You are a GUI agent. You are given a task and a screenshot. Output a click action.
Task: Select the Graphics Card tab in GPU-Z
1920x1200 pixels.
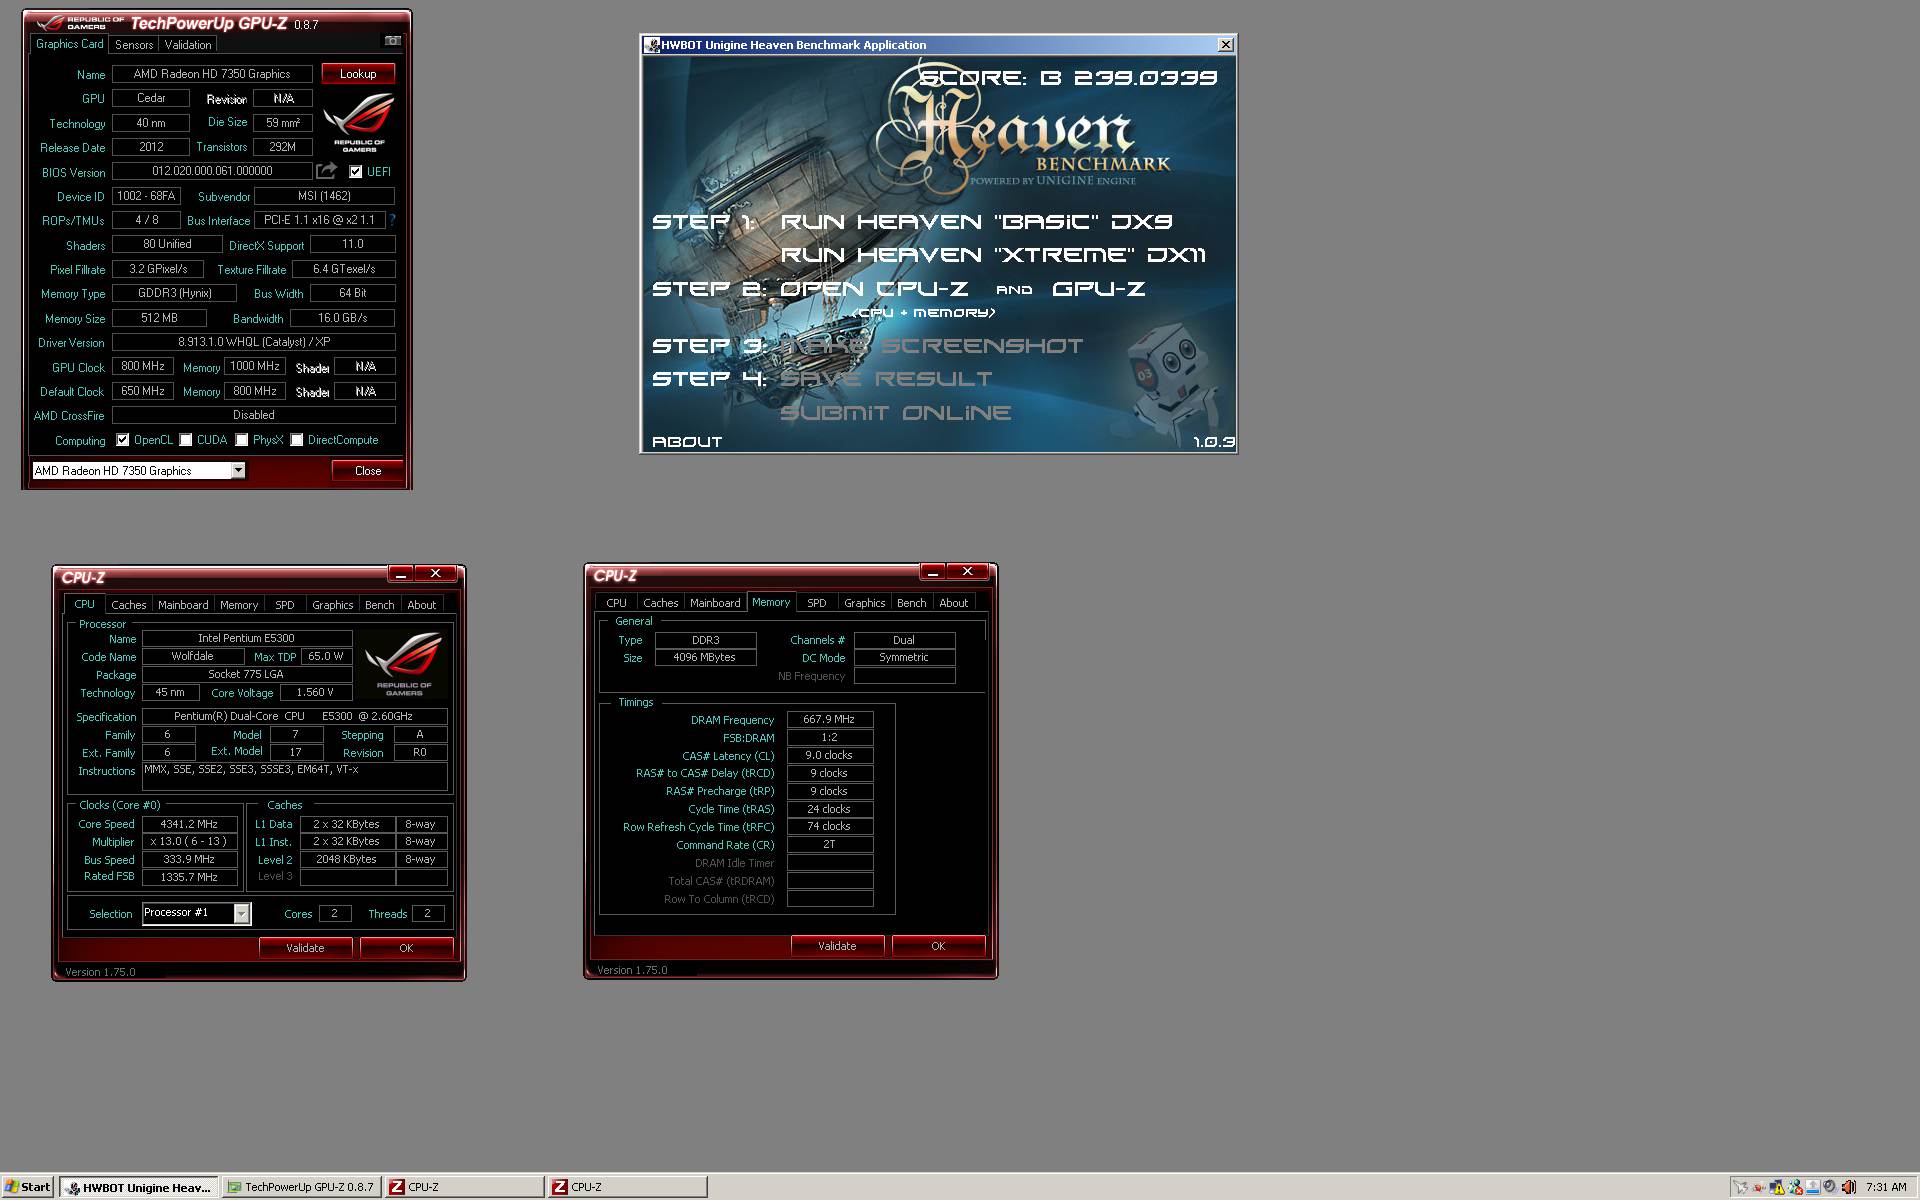pyautogui.click(x=69, y=44)
